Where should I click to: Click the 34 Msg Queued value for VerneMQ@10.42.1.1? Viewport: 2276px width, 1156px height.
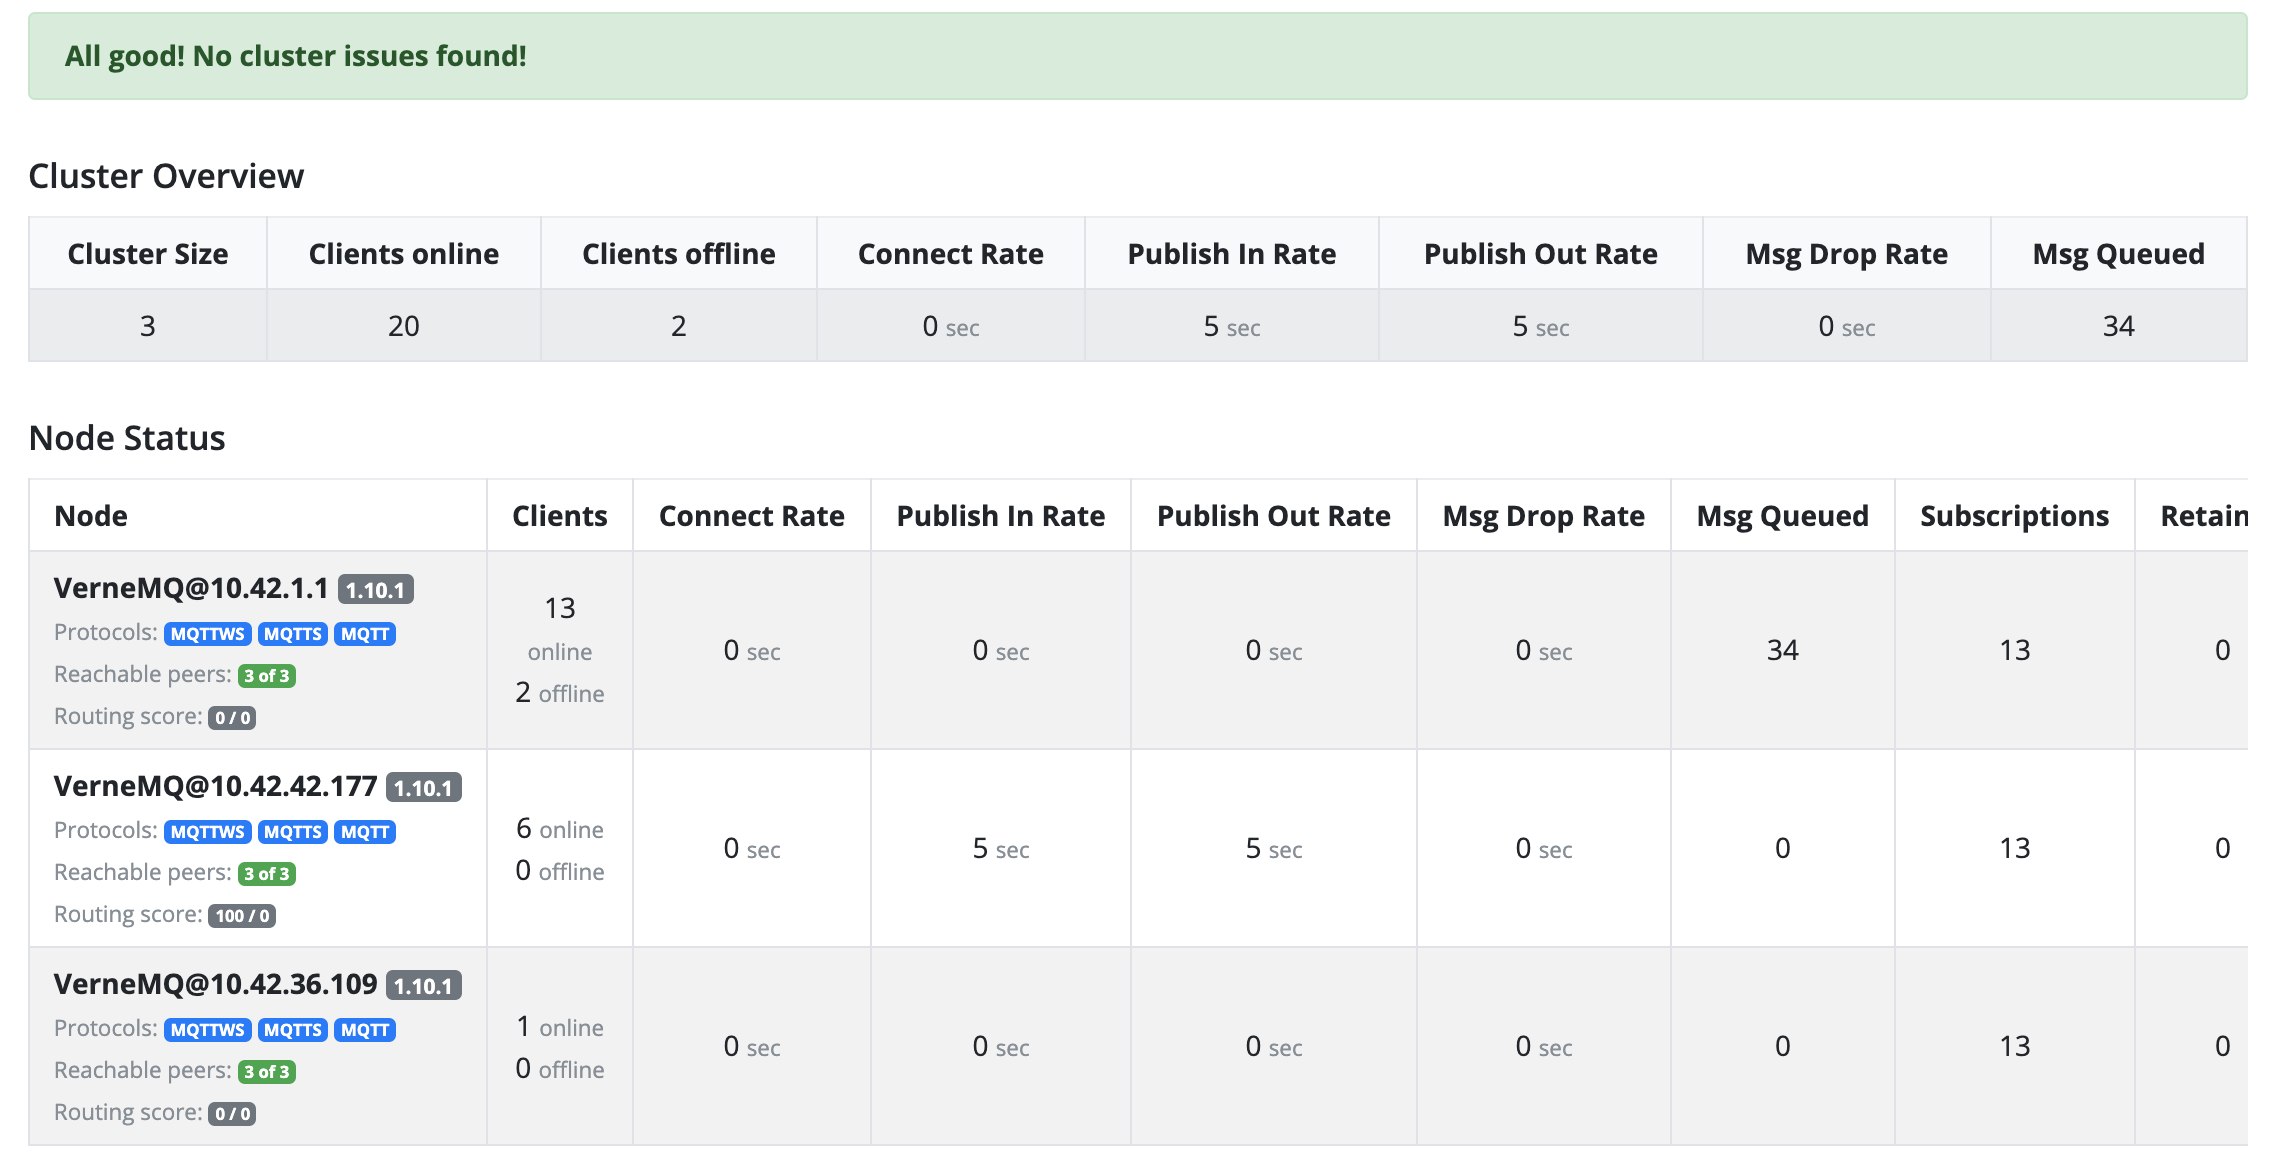coord(1782,650)
